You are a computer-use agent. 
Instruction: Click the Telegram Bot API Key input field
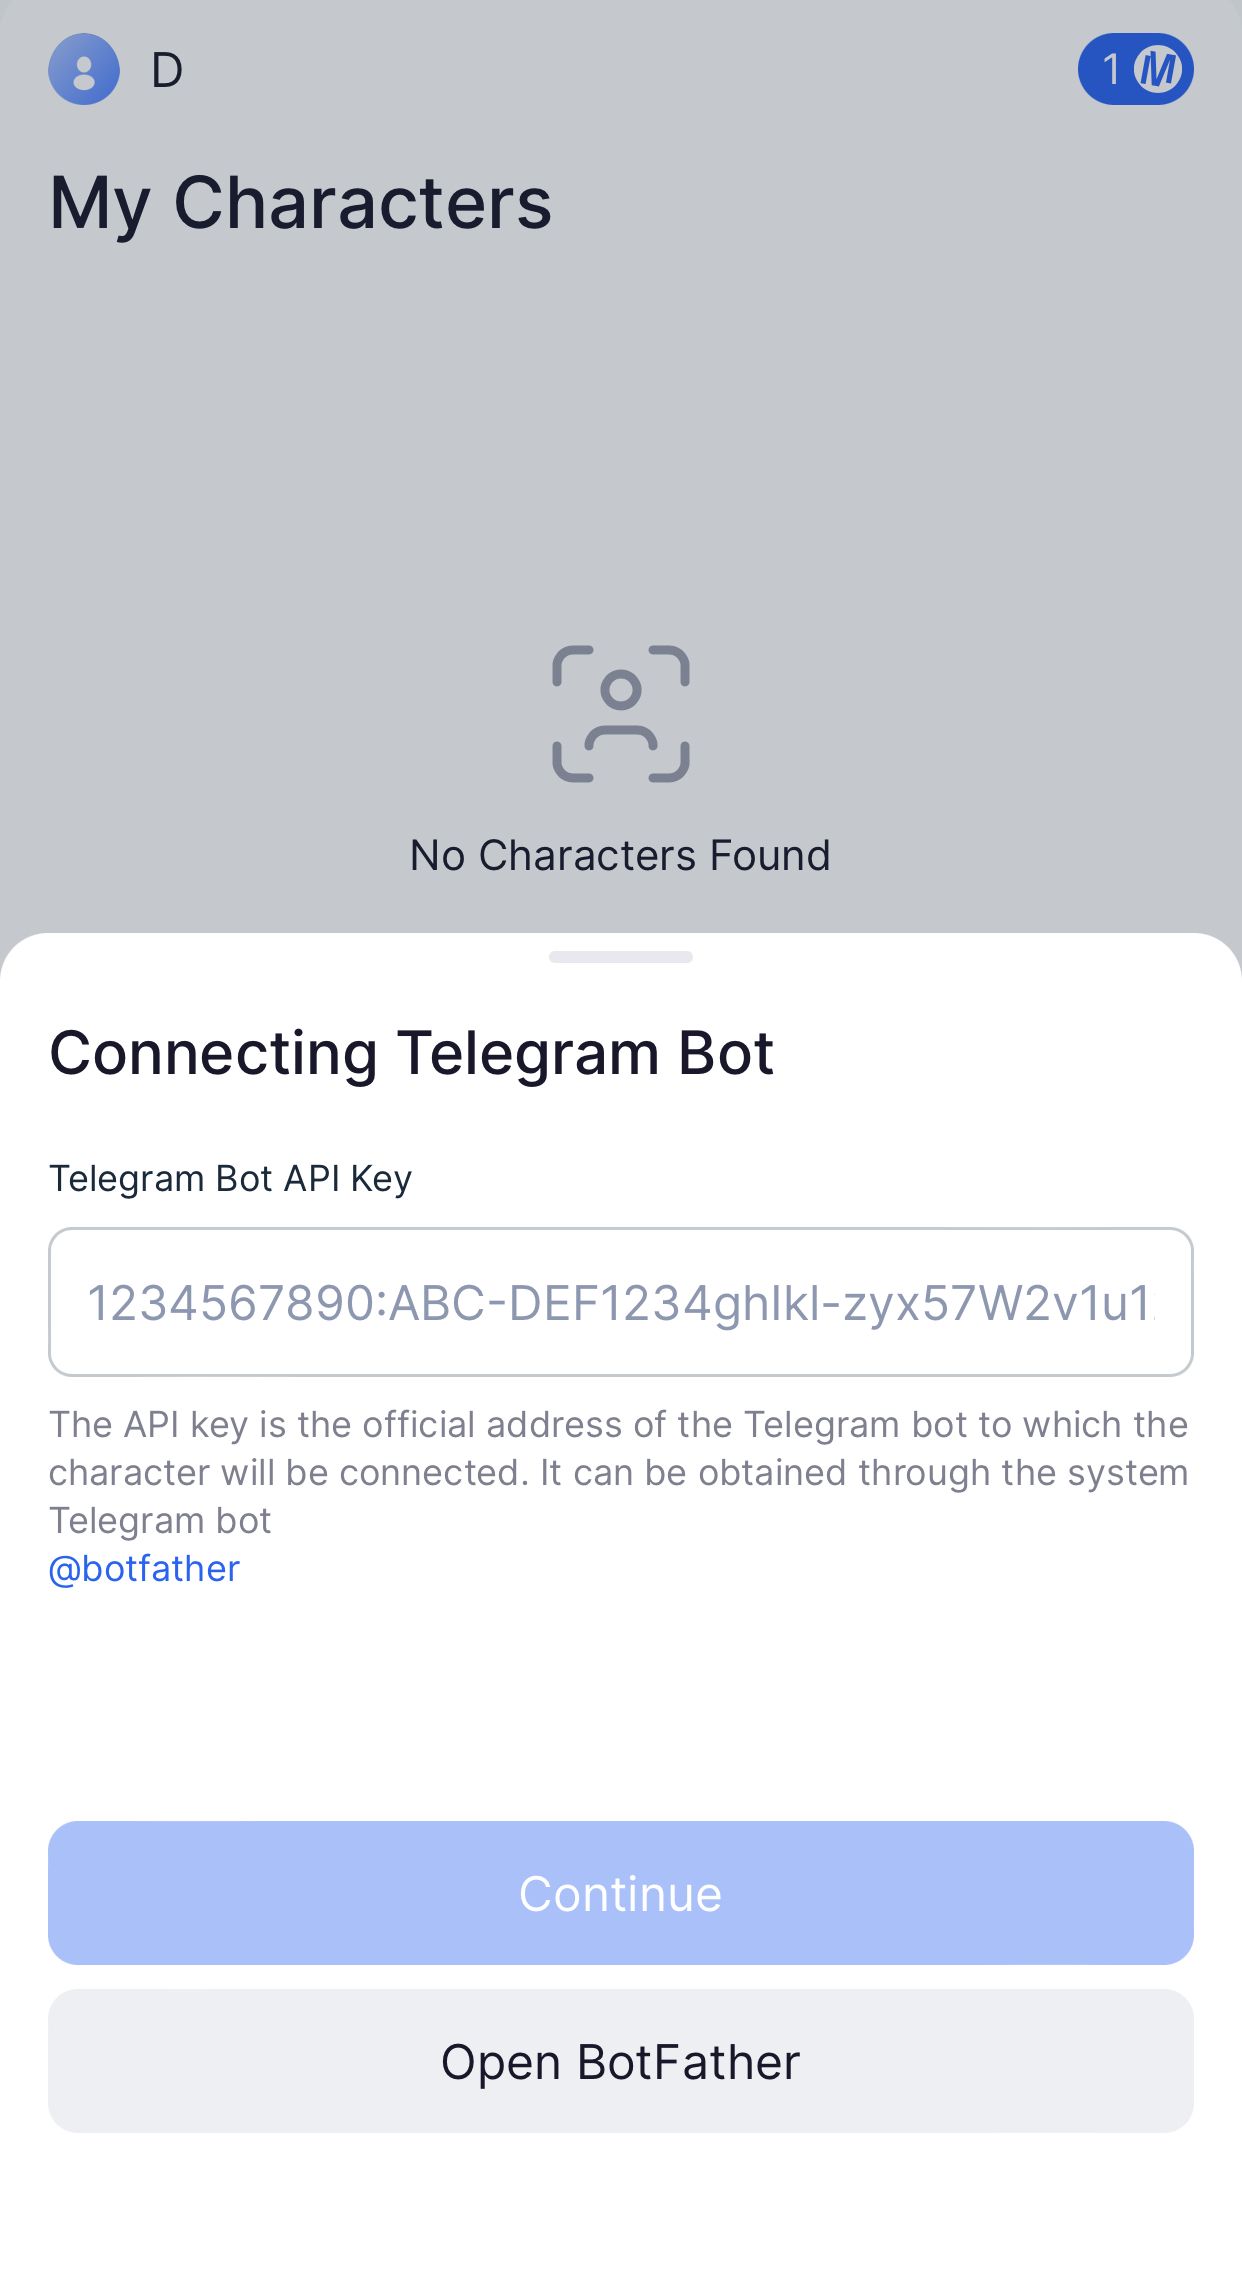coord(620,1302)
